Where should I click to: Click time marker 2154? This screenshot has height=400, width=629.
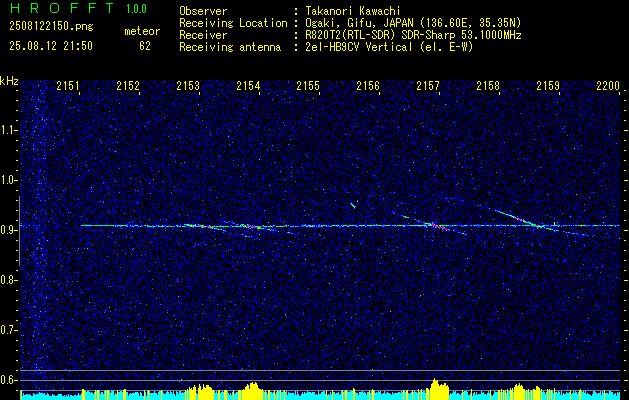(248, 85)
